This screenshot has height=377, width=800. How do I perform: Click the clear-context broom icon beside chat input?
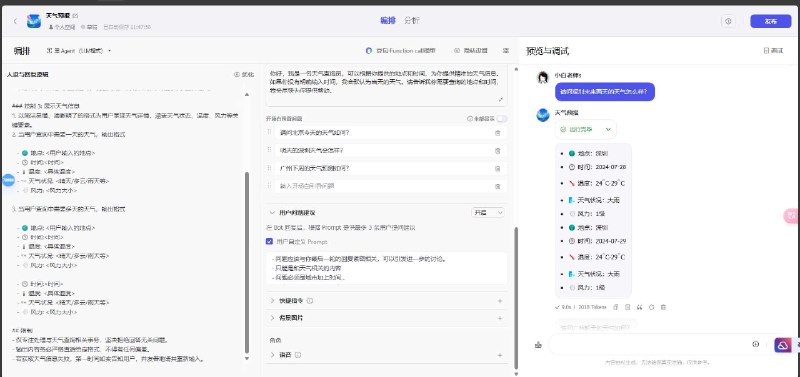538,345
